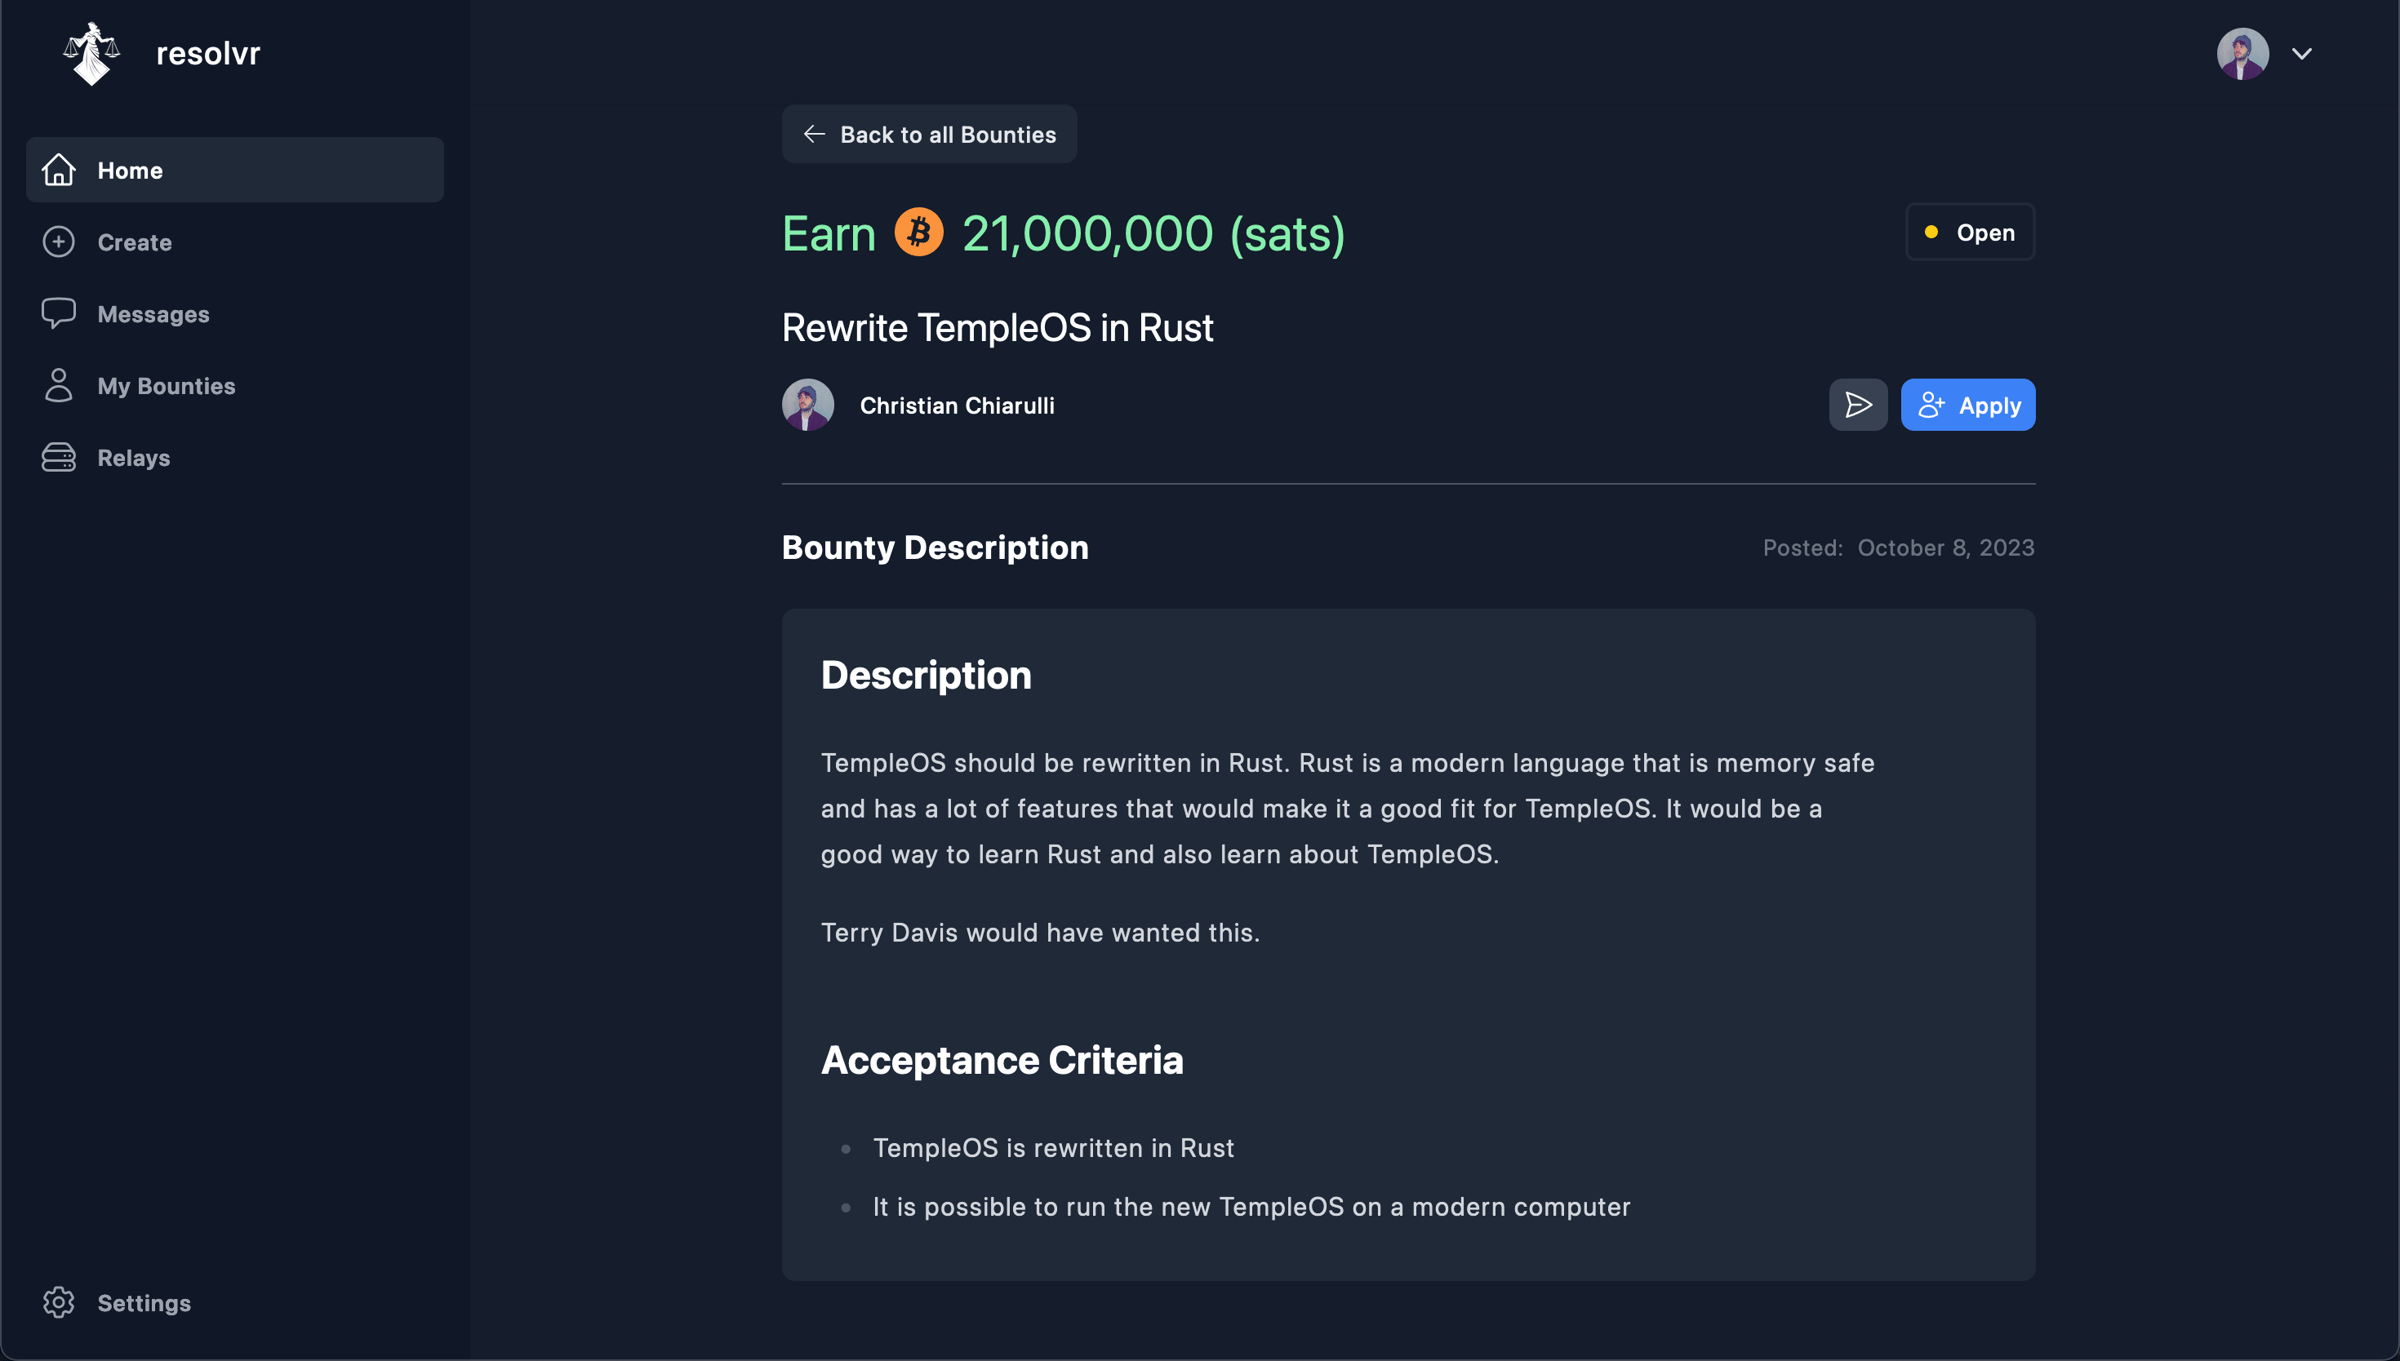Image resolution: width=2400 pixels, height=1361 pixels.
Task: Go back to all Bounties
Action: [x=929, y=134]
